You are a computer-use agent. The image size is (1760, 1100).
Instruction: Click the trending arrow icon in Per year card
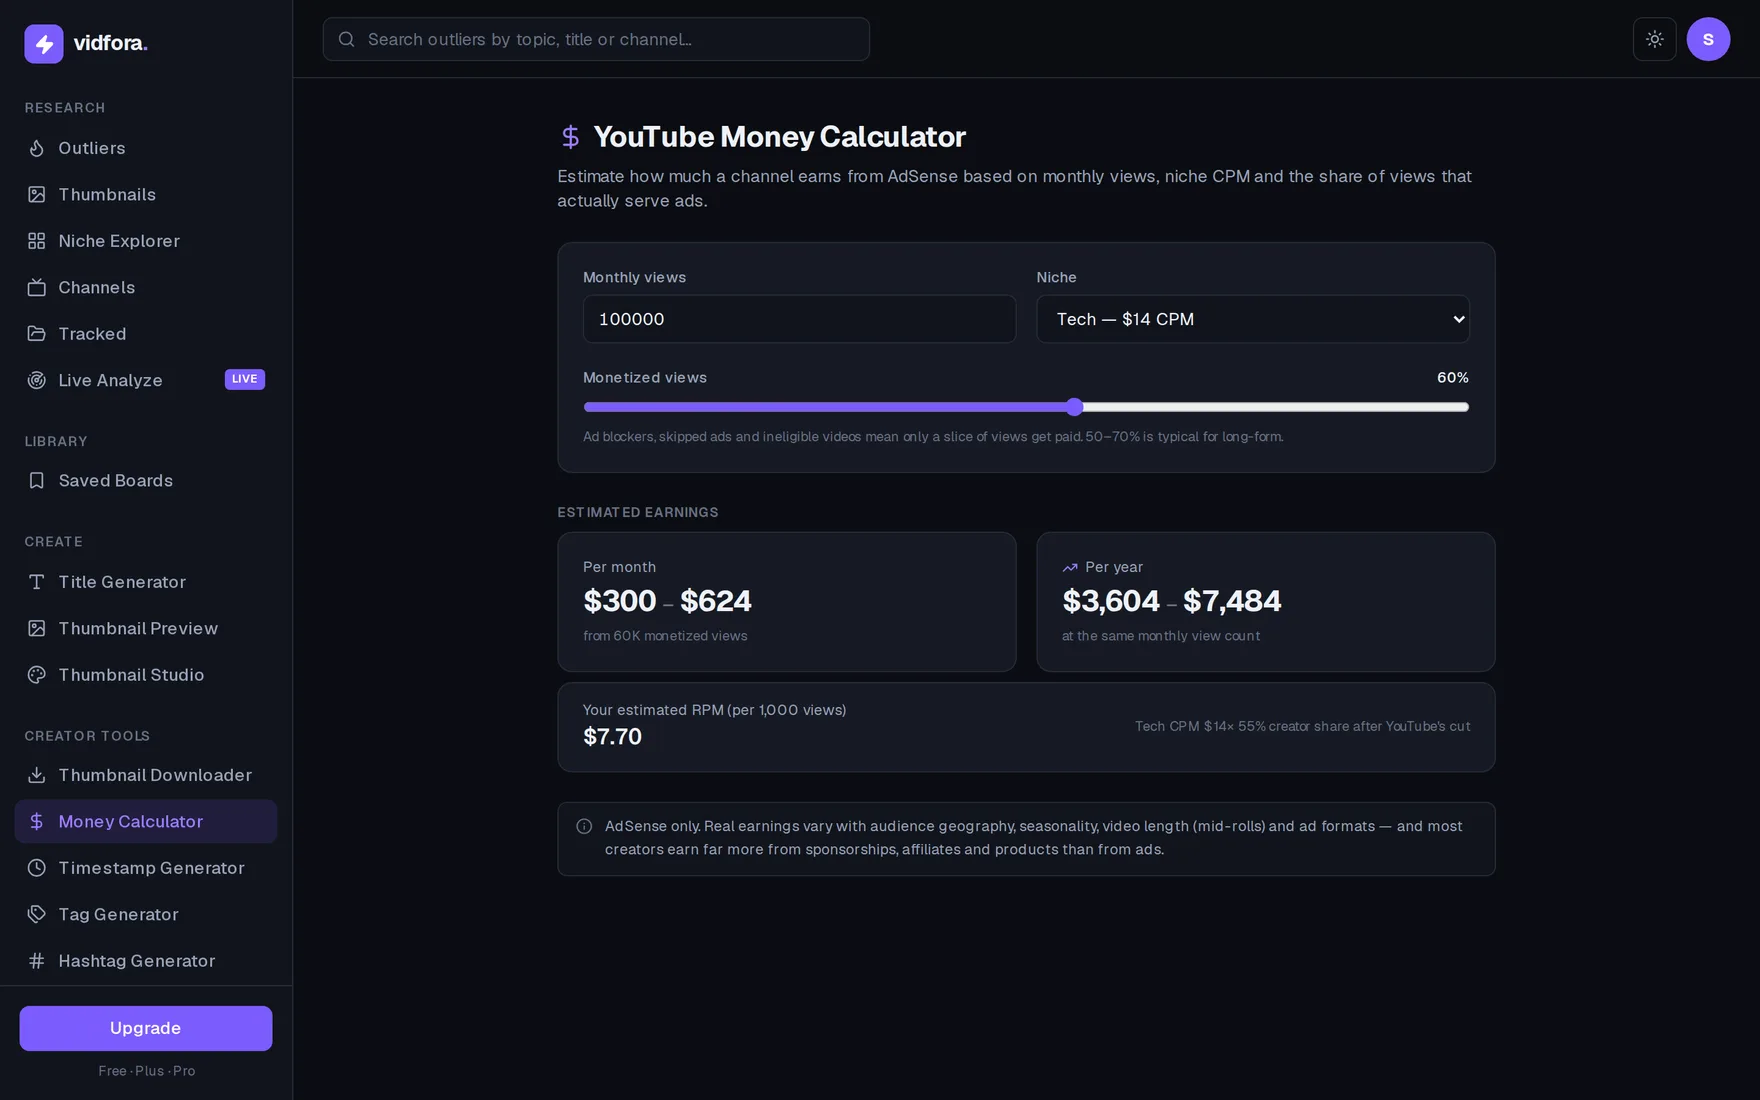point(1070,567)
